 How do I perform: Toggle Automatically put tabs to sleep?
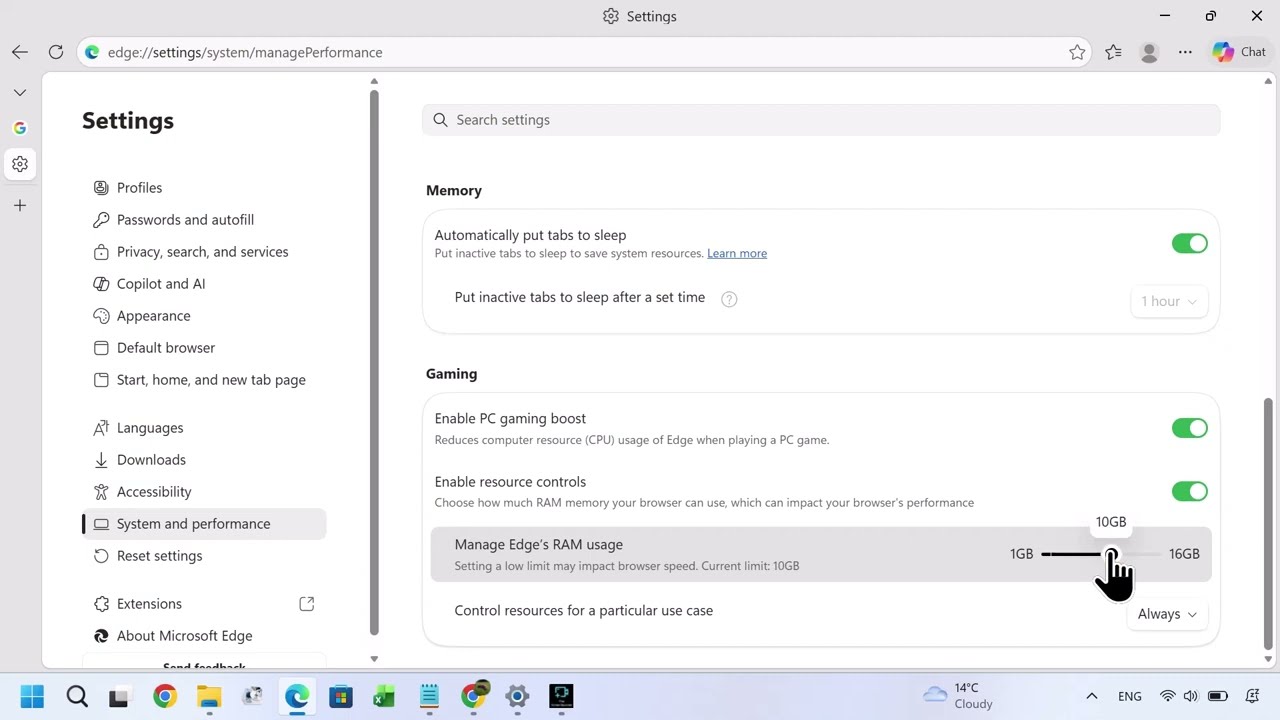coord(1190,244)
